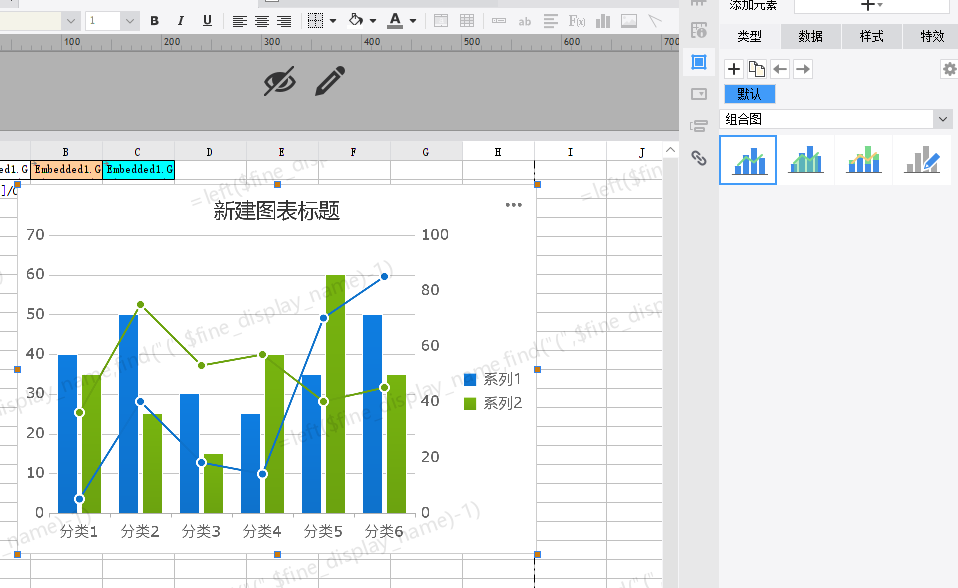Click hyperlink chain icon in sidebar
The image size is (958, 588).
point(699,158)
